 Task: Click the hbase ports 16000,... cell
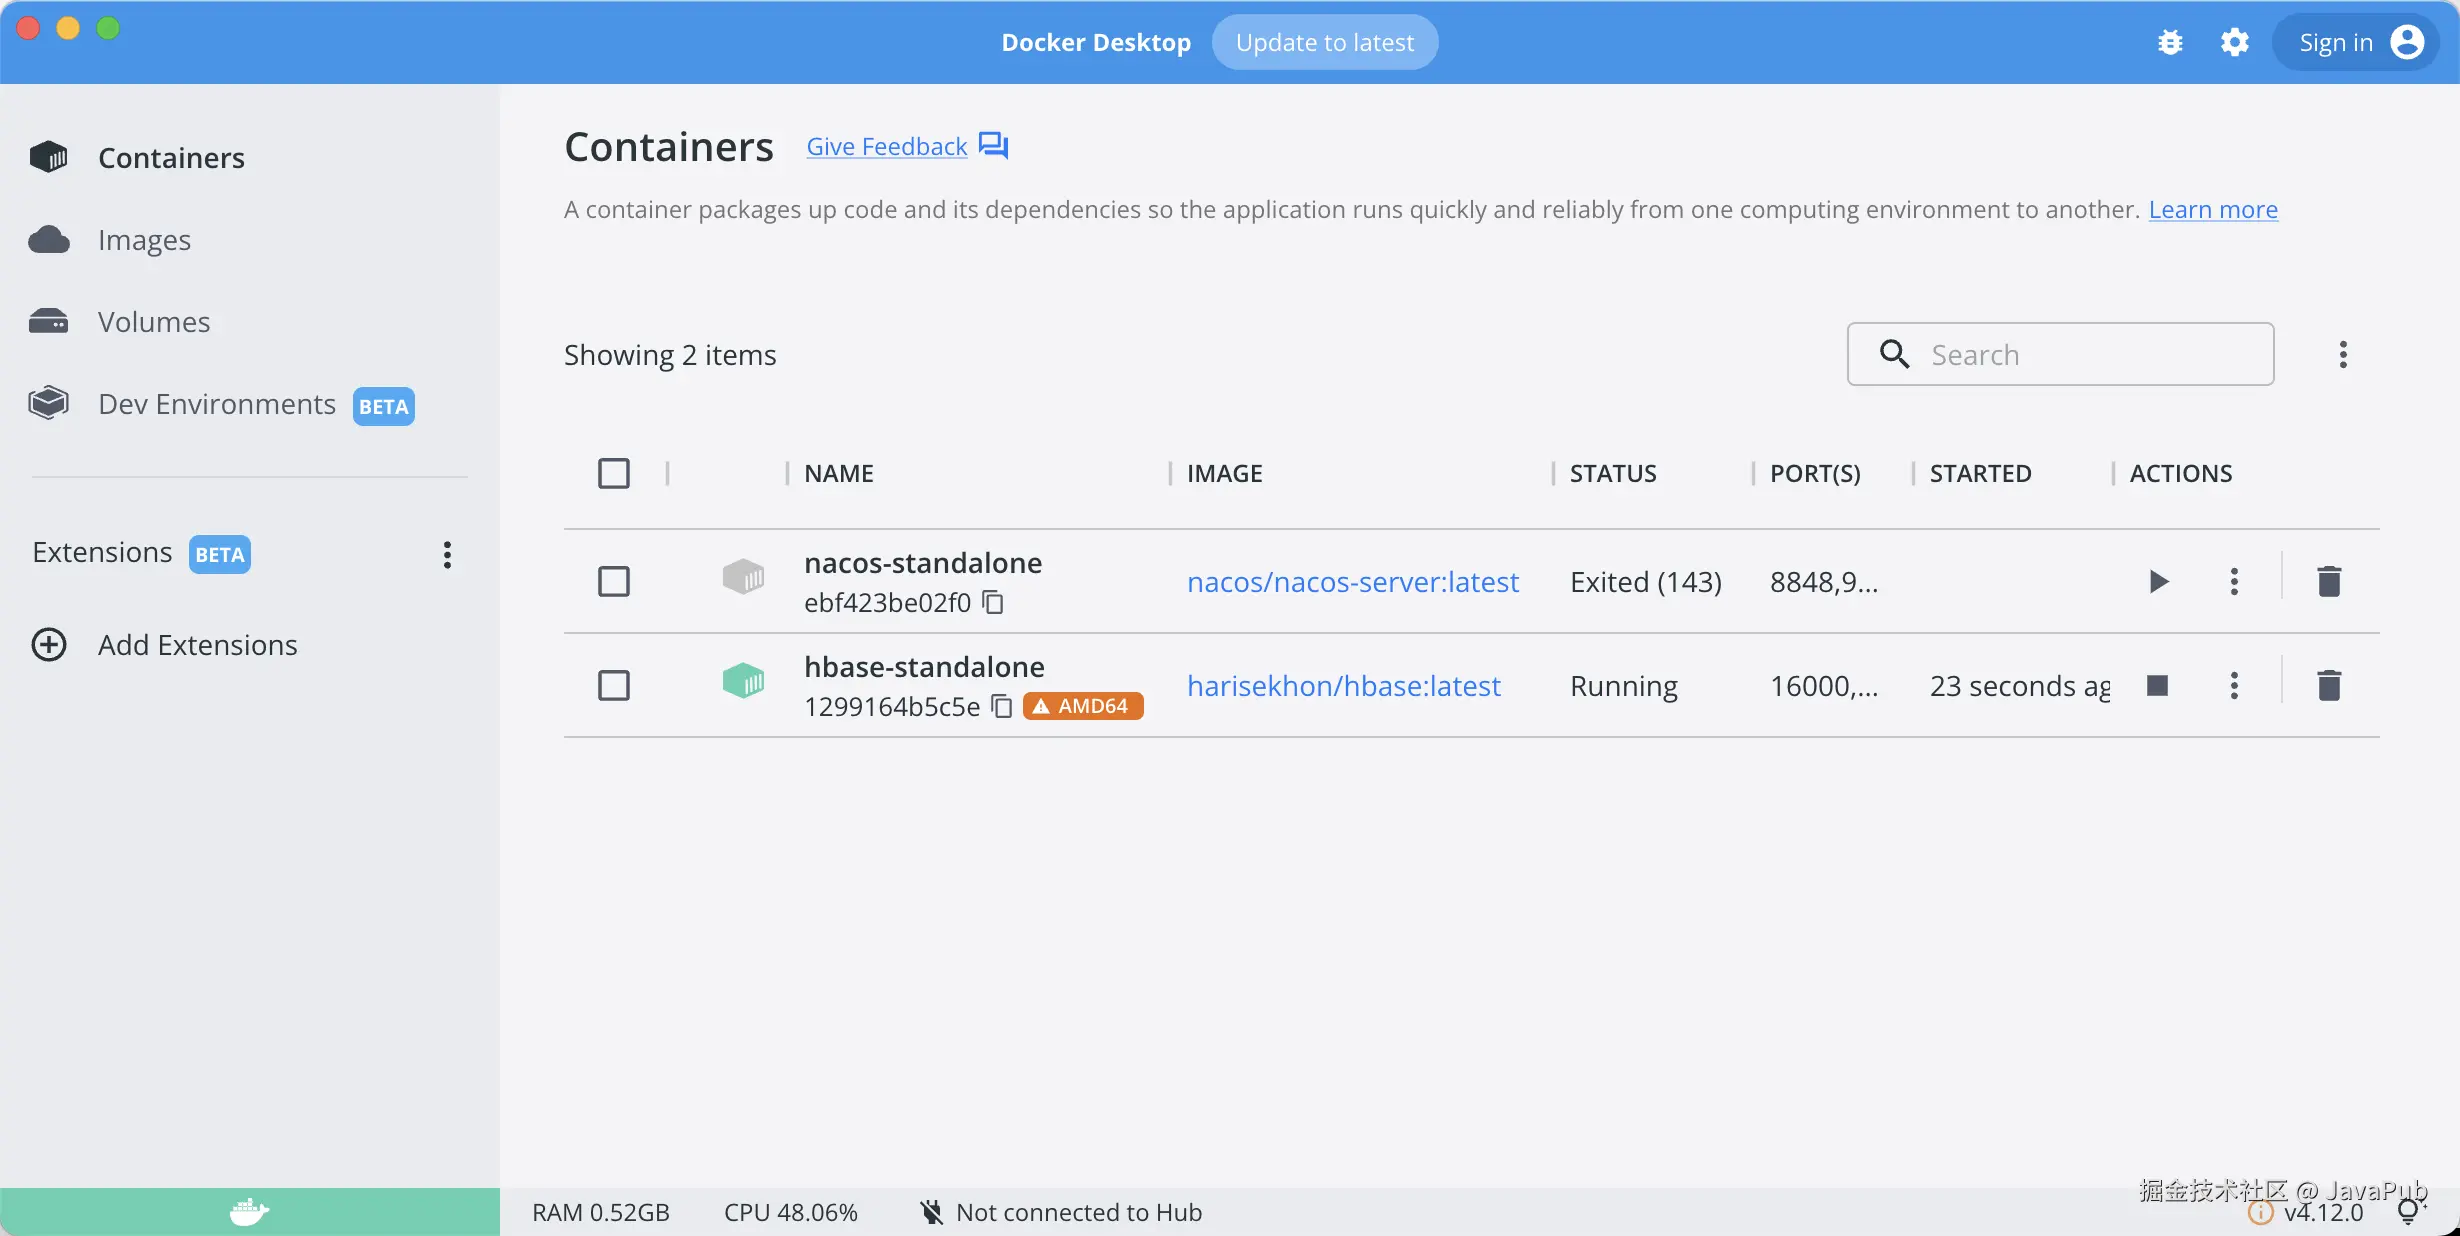pyautogui.click(x=1824, y=686)
